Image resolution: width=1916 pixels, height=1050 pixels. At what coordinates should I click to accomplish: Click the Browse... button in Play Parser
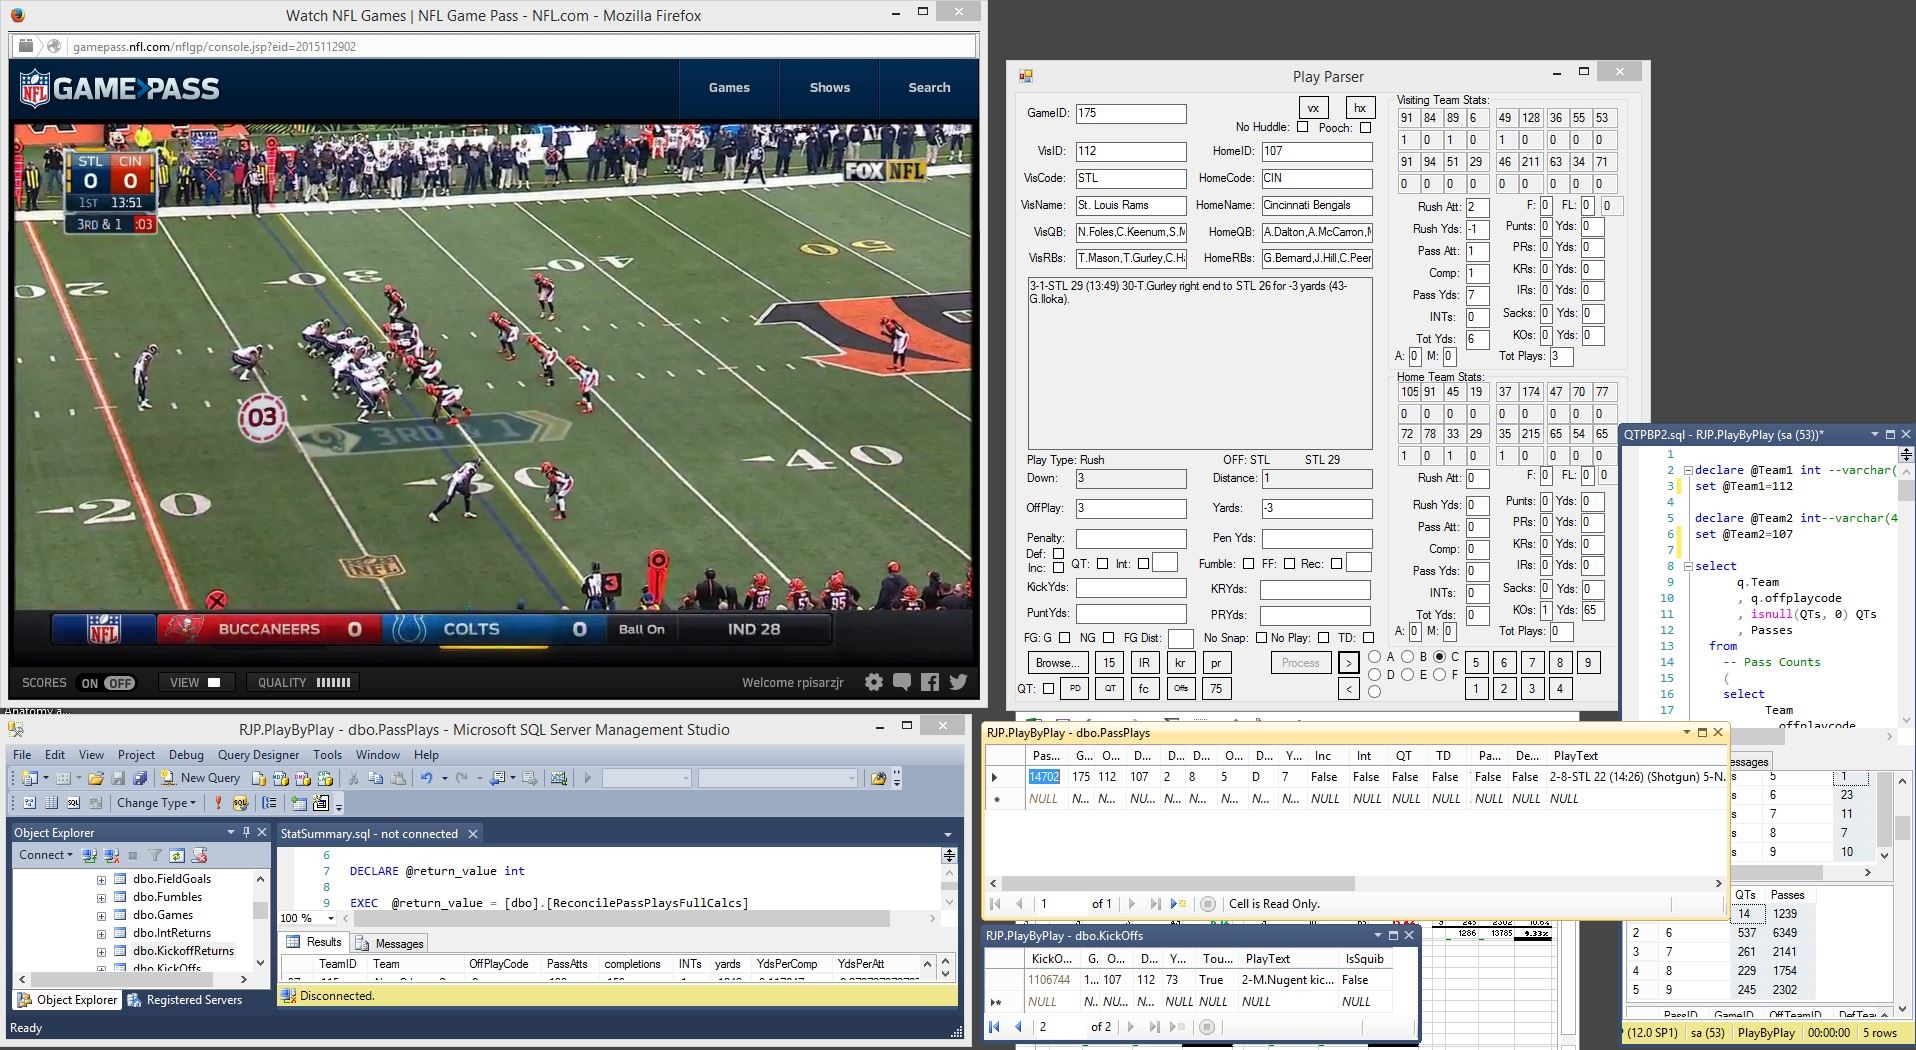pos(1057,663)
